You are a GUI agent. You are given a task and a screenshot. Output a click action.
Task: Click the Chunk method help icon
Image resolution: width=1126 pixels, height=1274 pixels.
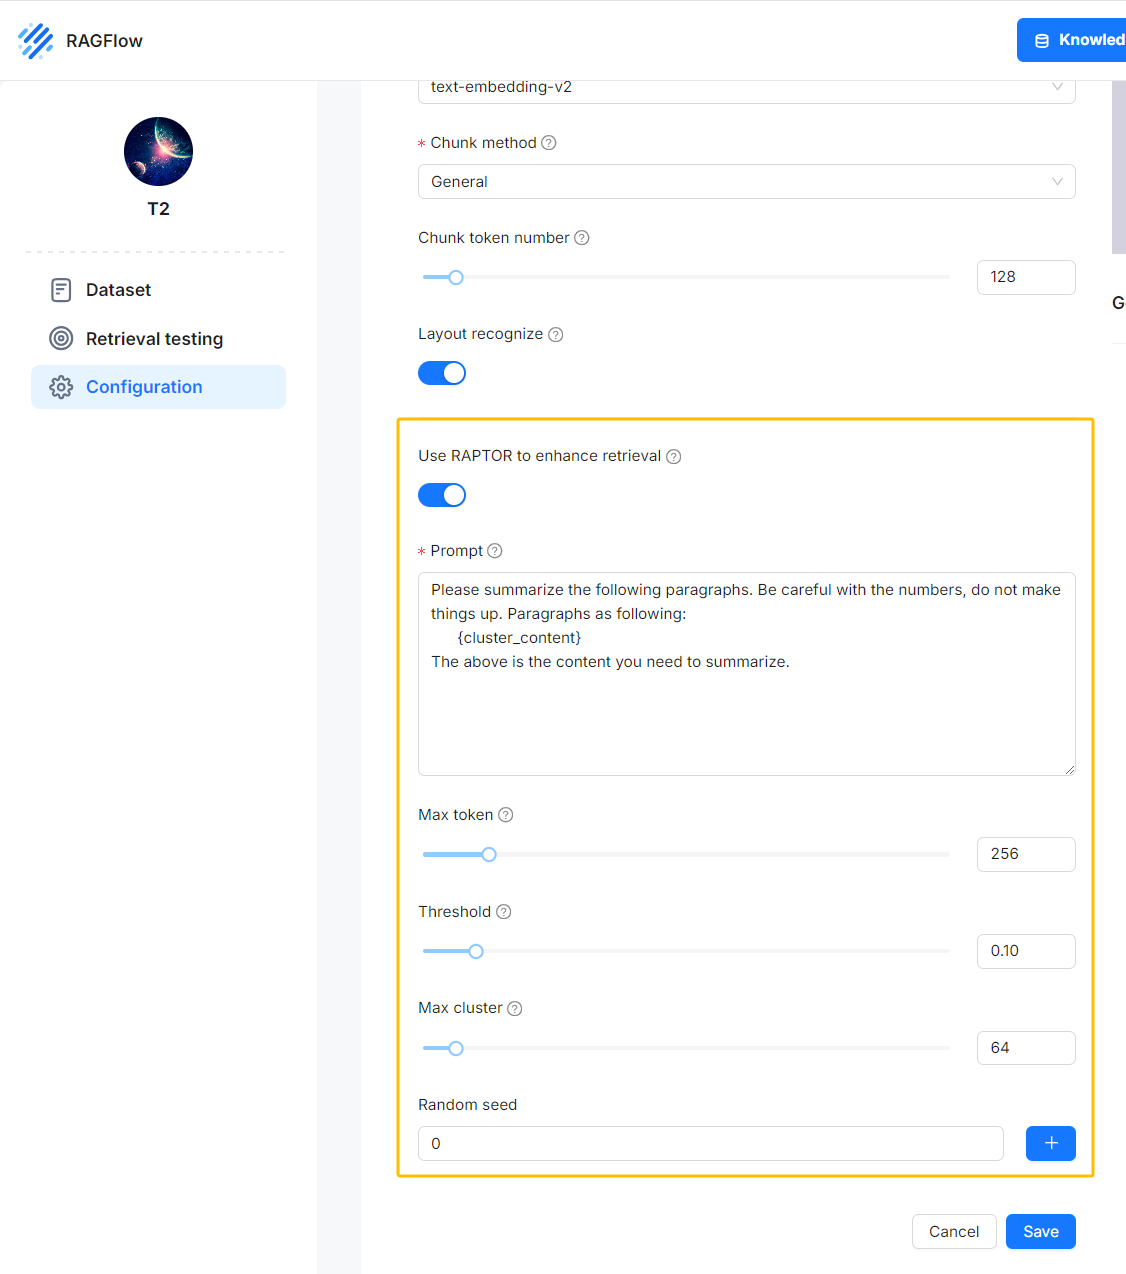(549, 143)
